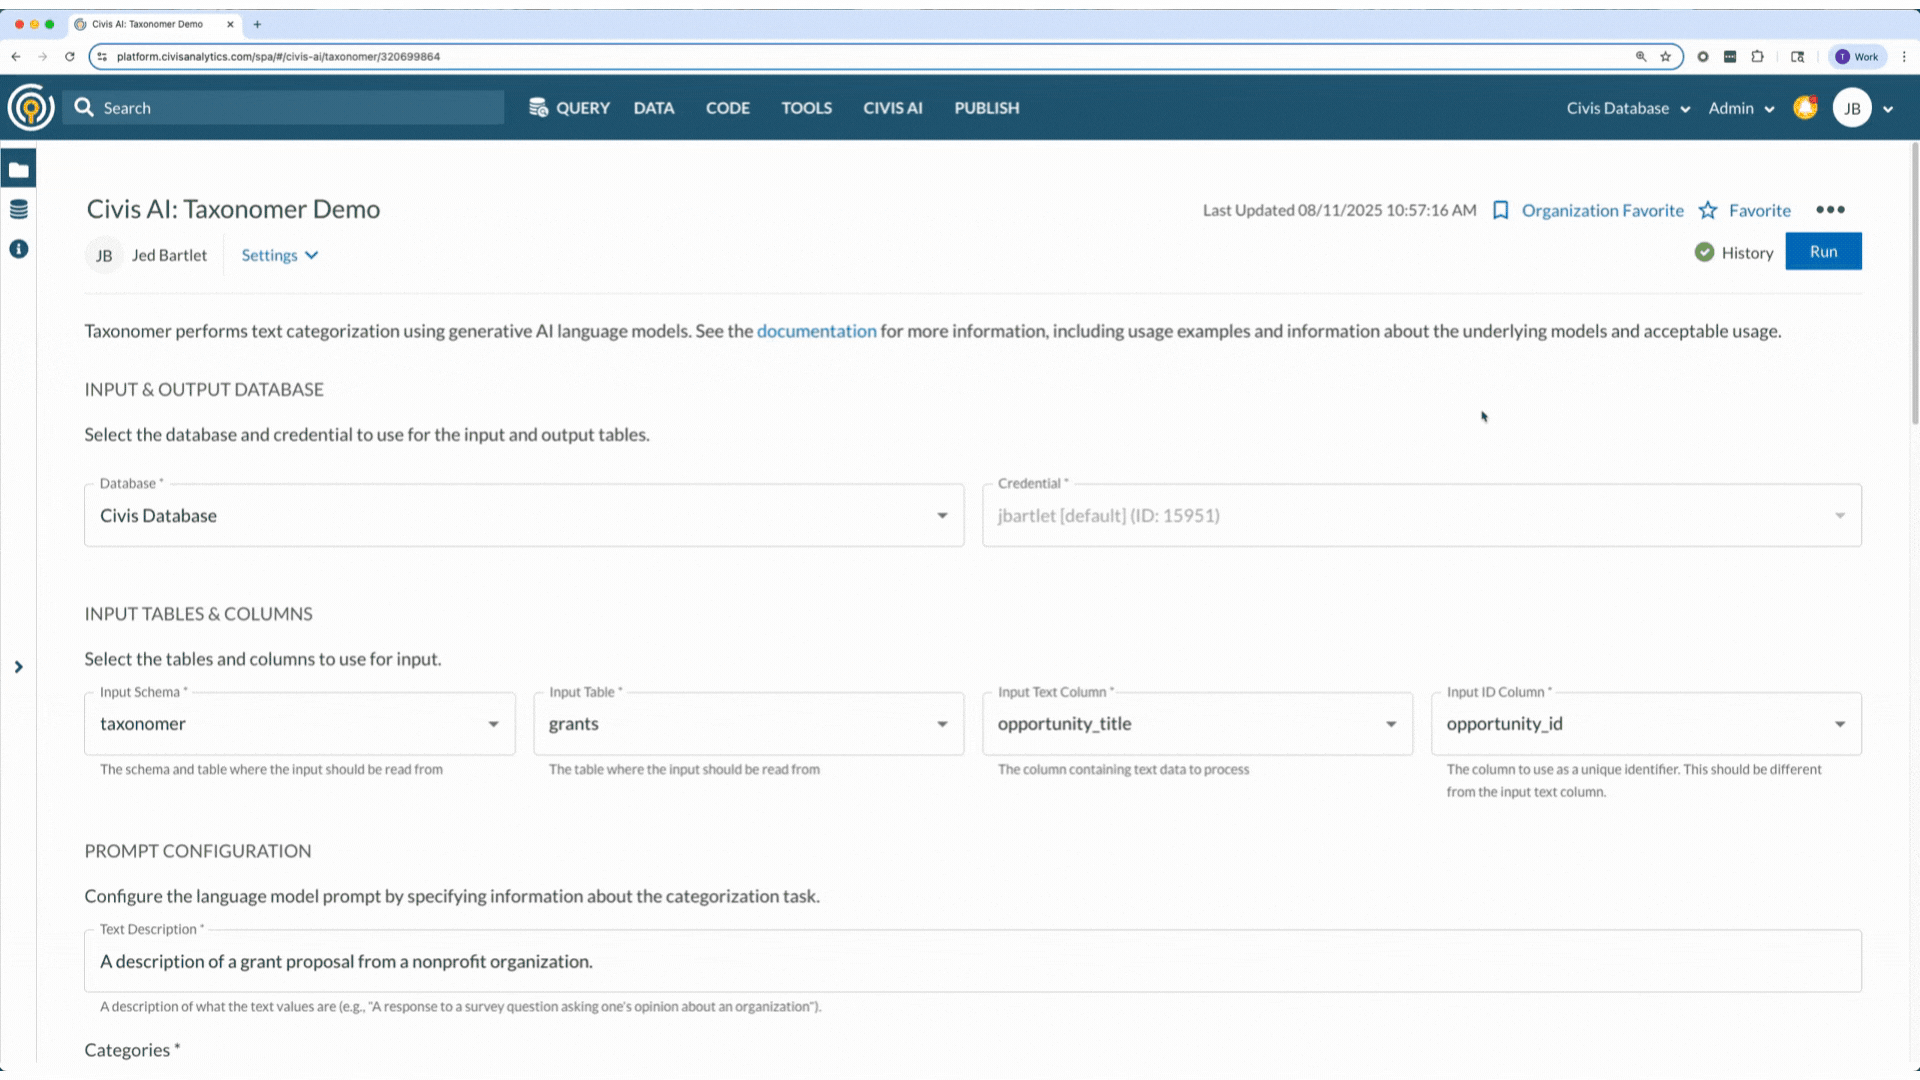Click the Favorite link text

1759,210
